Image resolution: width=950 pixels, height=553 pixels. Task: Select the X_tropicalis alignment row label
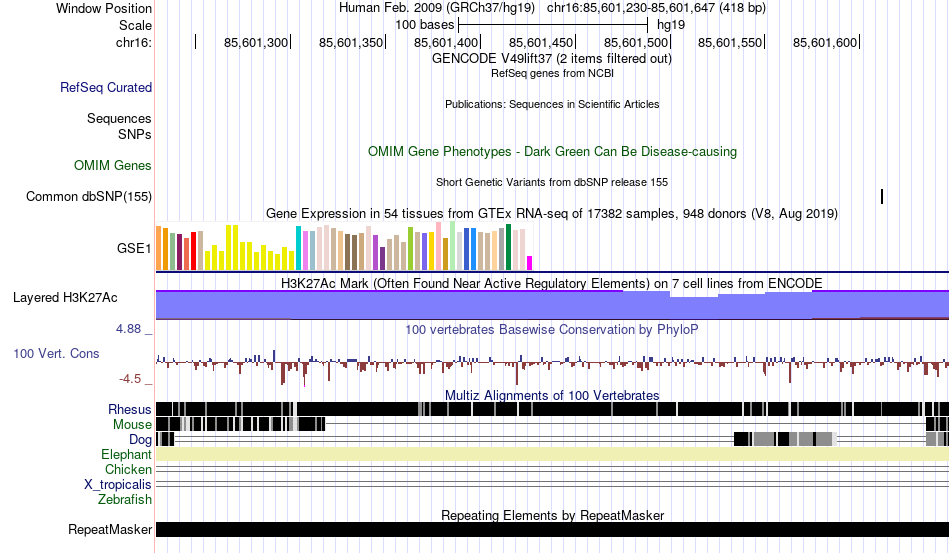click(x=118, y=485)
